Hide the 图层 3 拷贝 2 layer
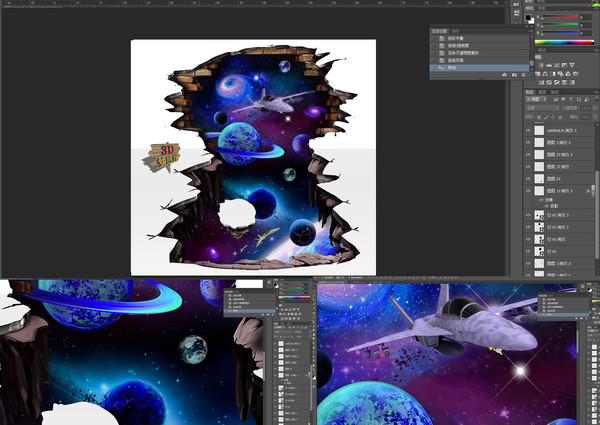The height and width of the screenshot is (425, 600). pyautogui.click(x=528, y=143)
